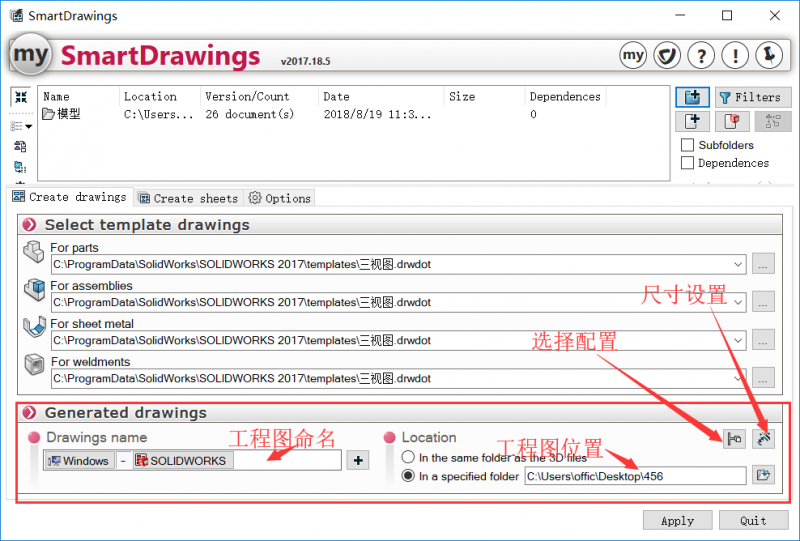The image size is (800, 541).
Task: Click the For assemblies cube icon
Action: point(35,289)
